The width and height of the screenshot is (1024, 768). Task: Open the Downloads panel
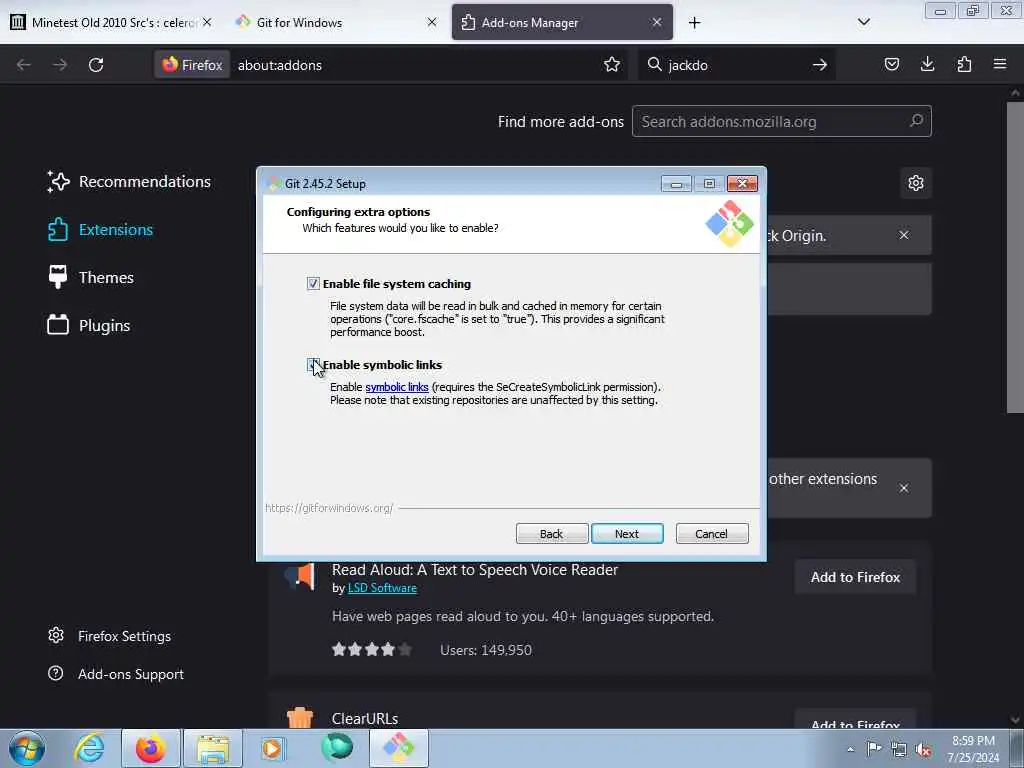point(927,64)
